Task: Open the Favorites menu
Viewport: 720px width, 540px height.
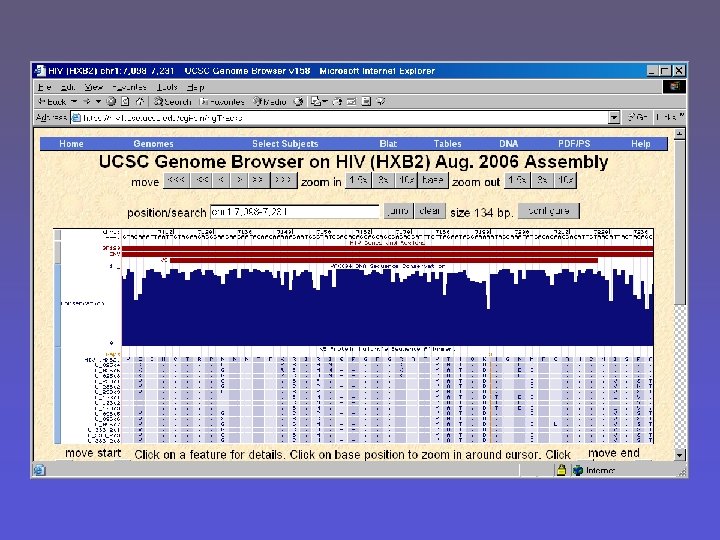Action: pyautogui.click(x=129, y=87)
